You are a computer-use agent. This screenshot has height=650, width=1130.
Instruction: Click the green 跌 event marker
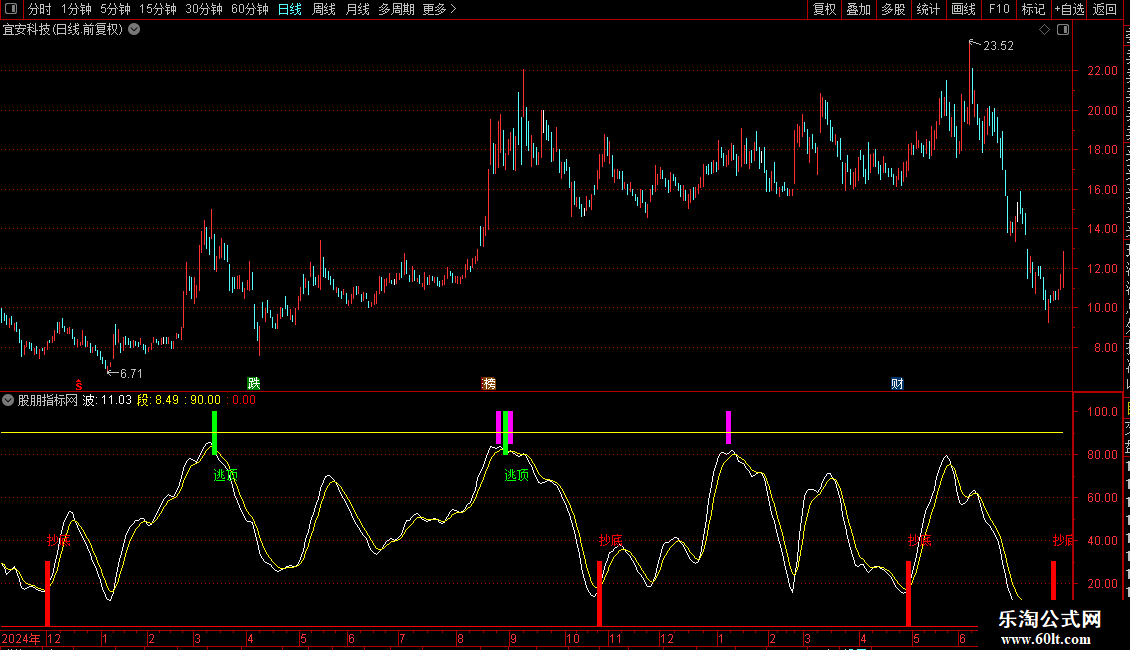tap(254, 383)
